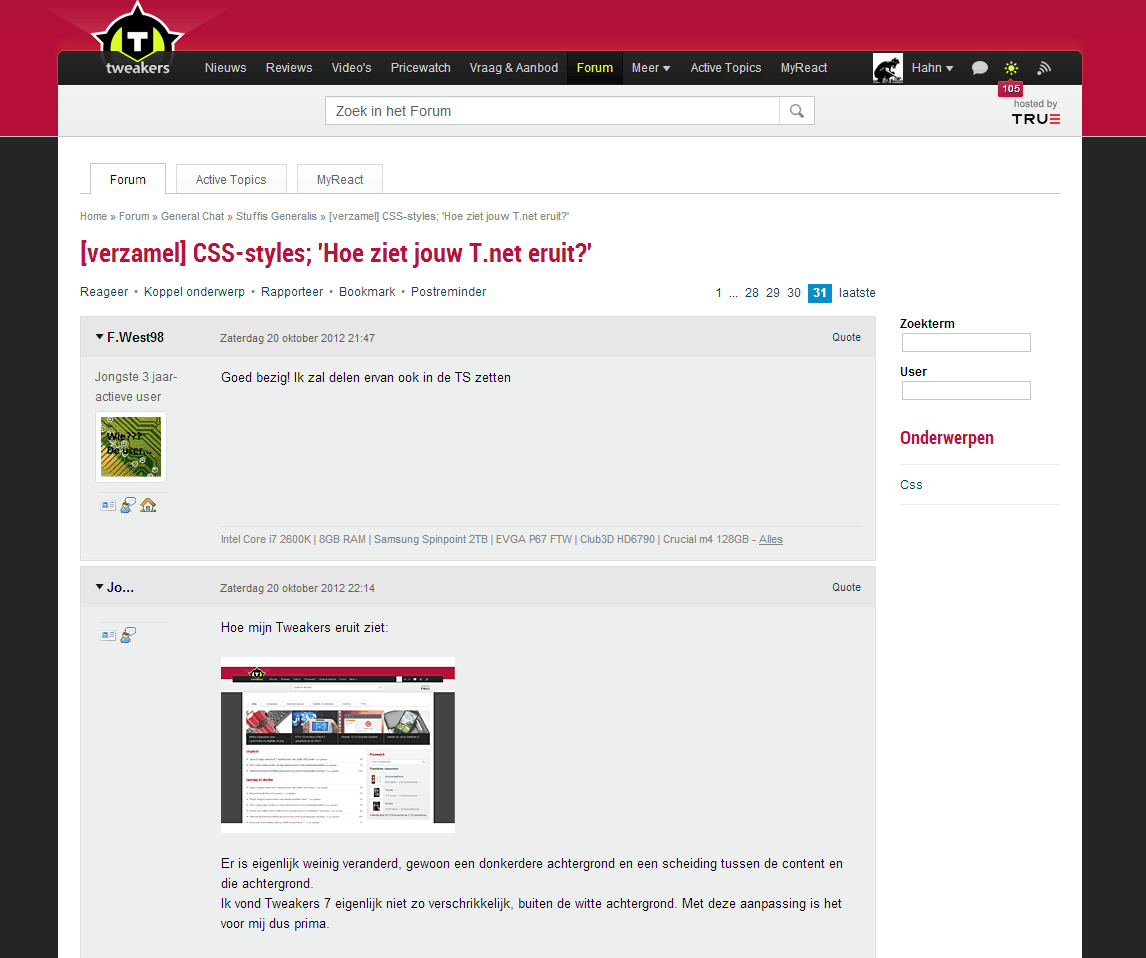Image resolution: width=1146 pixels, height=958 pixels.
Task: Click the User input field
Action: 966,391
